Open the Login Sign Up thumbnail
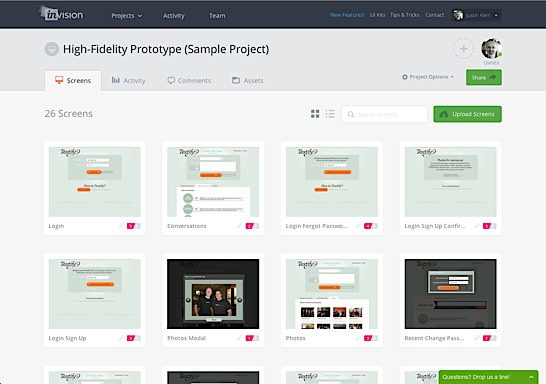 click(x=95, y=294)
